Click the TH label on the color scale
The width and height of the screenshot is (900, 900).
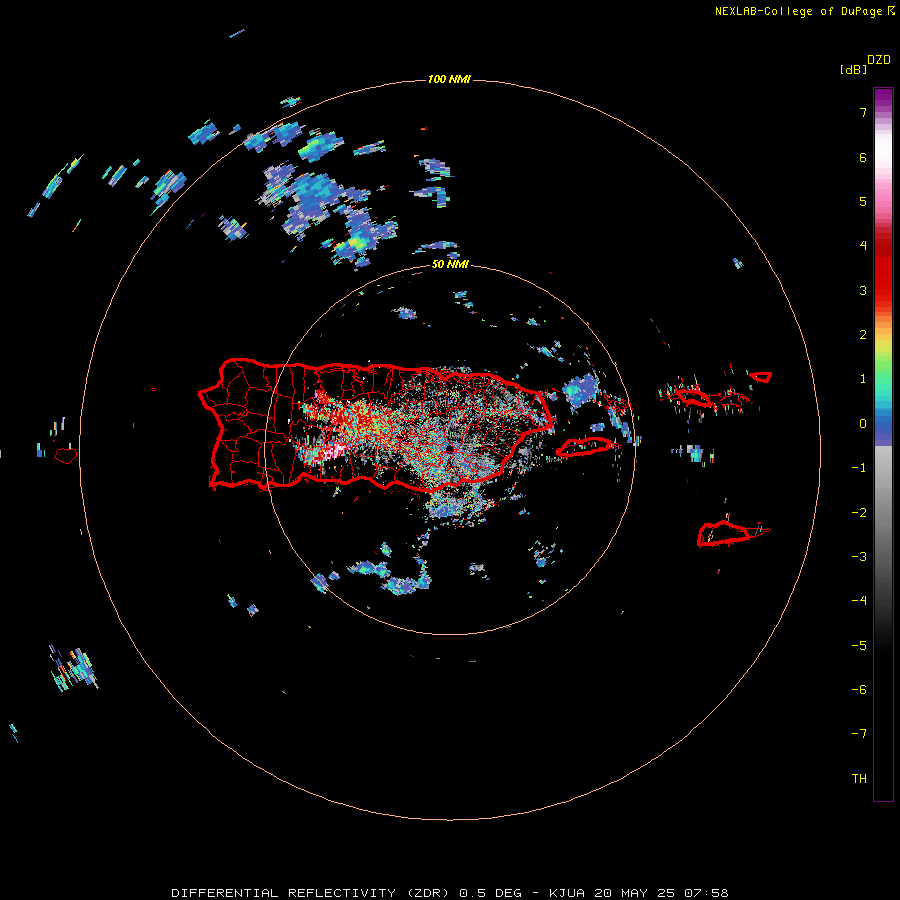click(x=859, y=779)
